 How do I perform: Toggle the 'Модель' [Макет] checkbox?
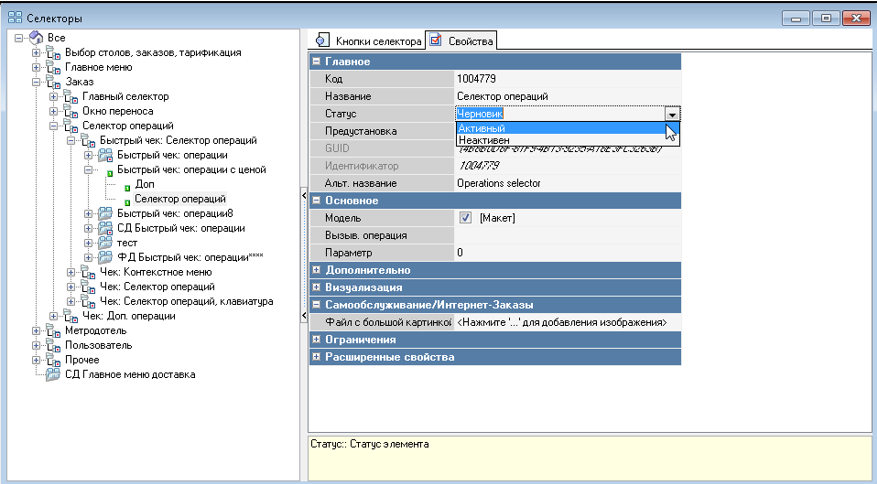(465, 218)
